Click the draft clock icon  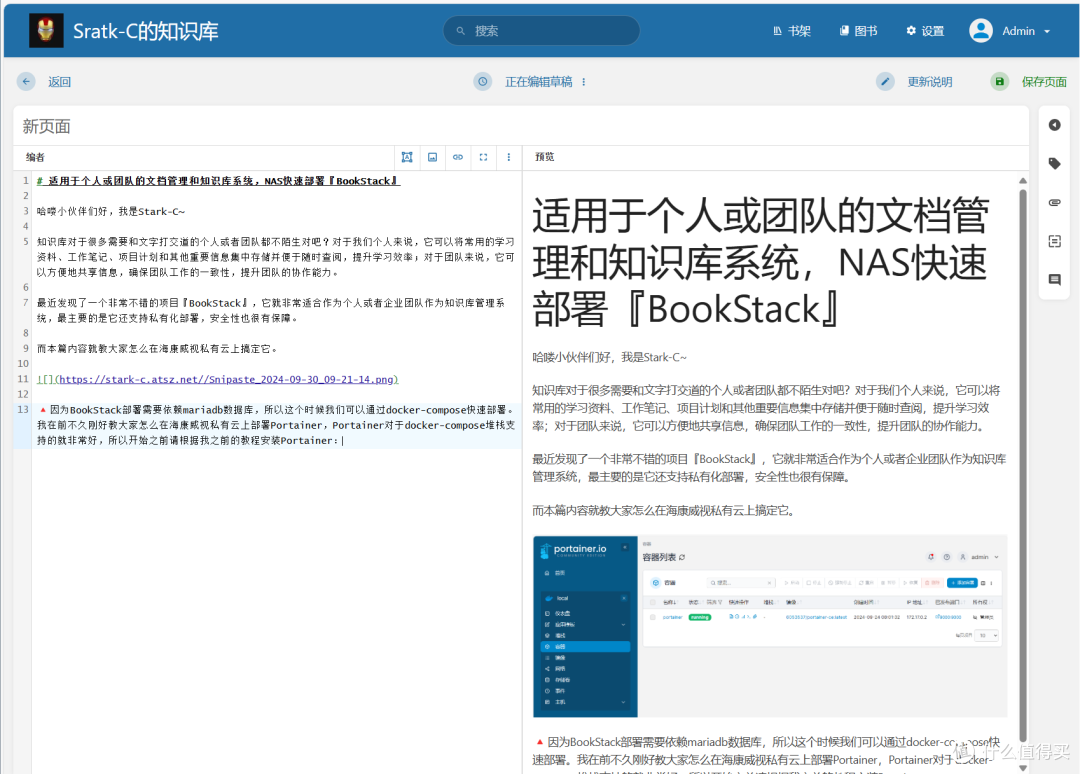[483, 82]
